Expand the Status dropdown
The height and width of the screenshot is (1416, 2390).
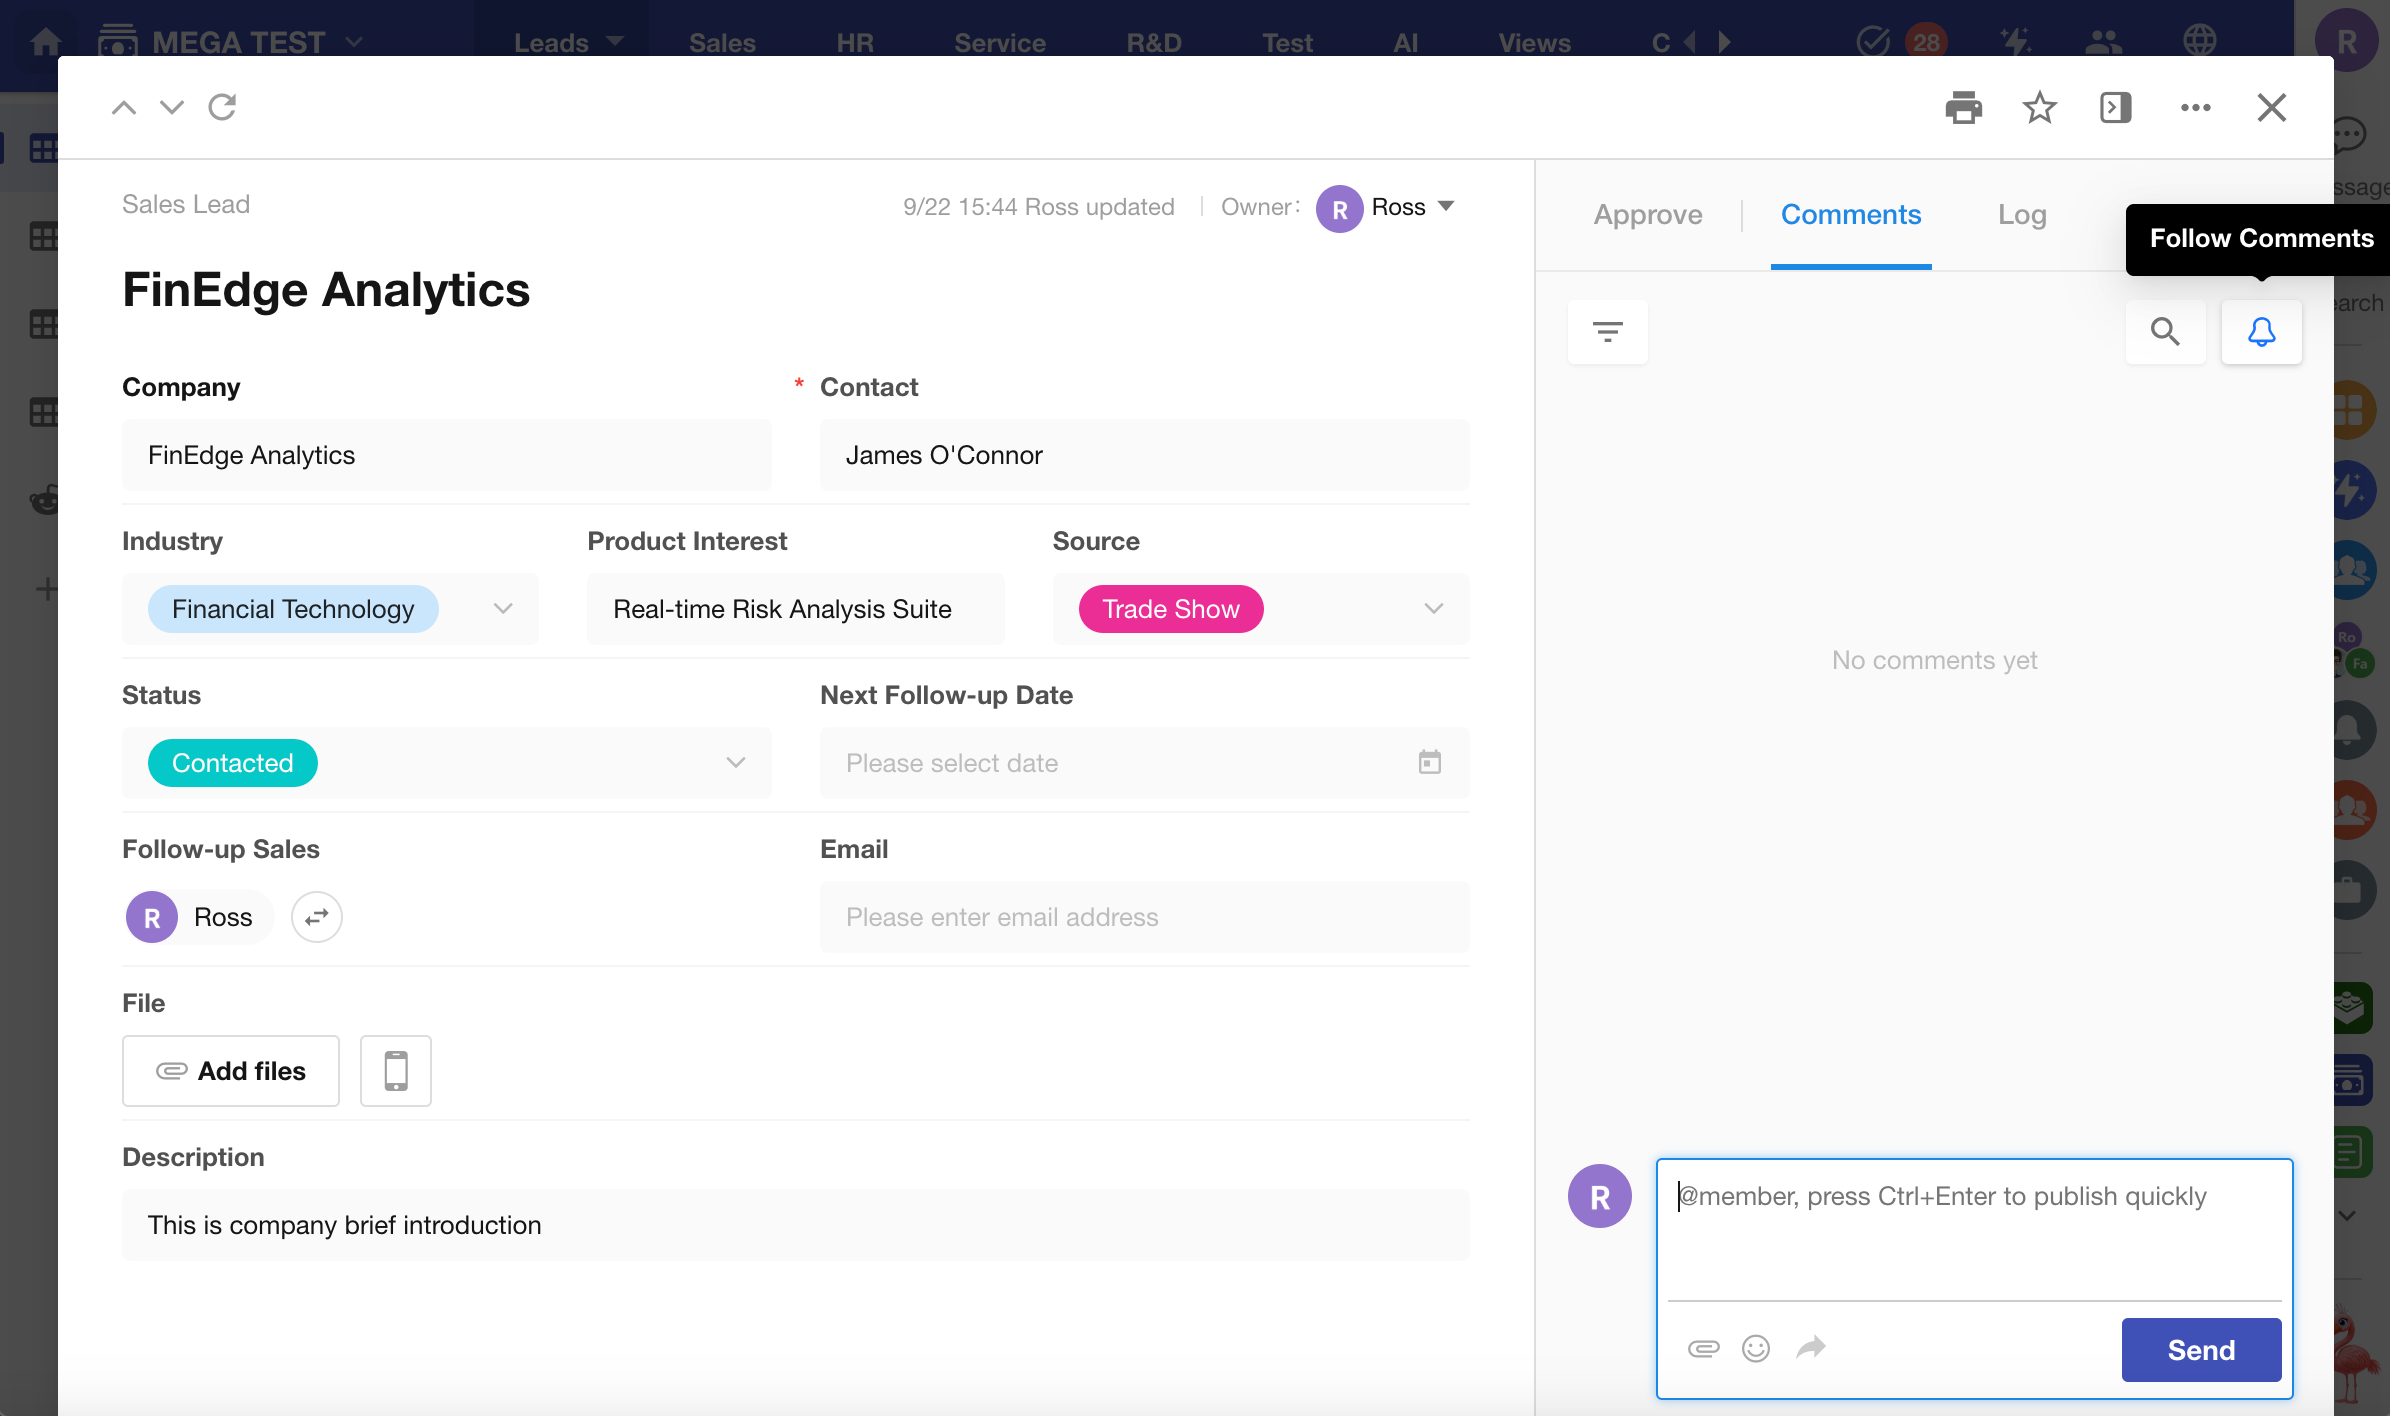click(736, 763)
